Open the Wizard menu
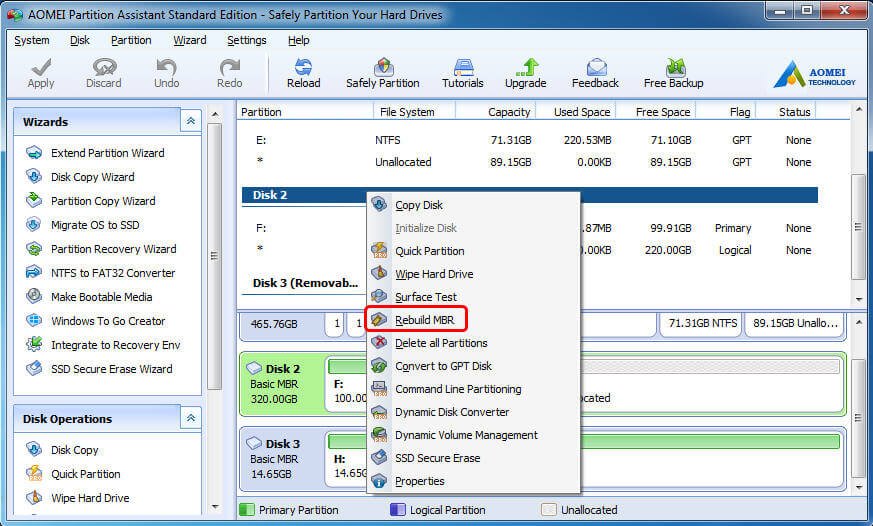Viewport: 873px width, 526px height. [x=189, y=40]
